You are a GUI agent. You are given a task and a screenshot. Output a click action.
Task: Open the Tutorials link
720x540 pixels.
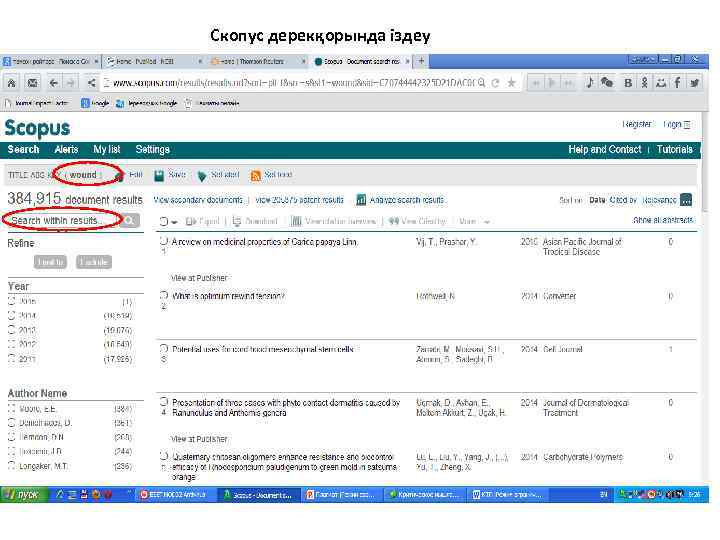(674, 150)
